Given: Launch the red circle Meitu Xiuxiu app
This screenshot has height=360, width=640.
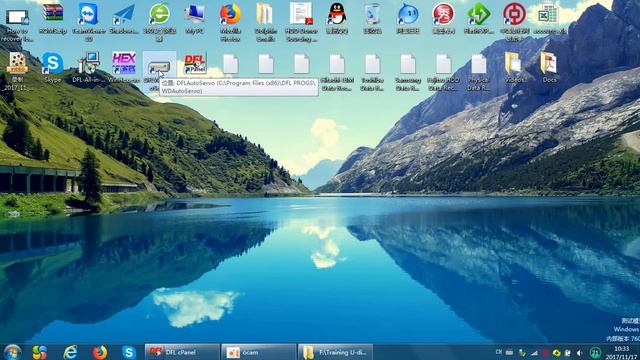Looking at the screenshot, I should click(443, 18).
